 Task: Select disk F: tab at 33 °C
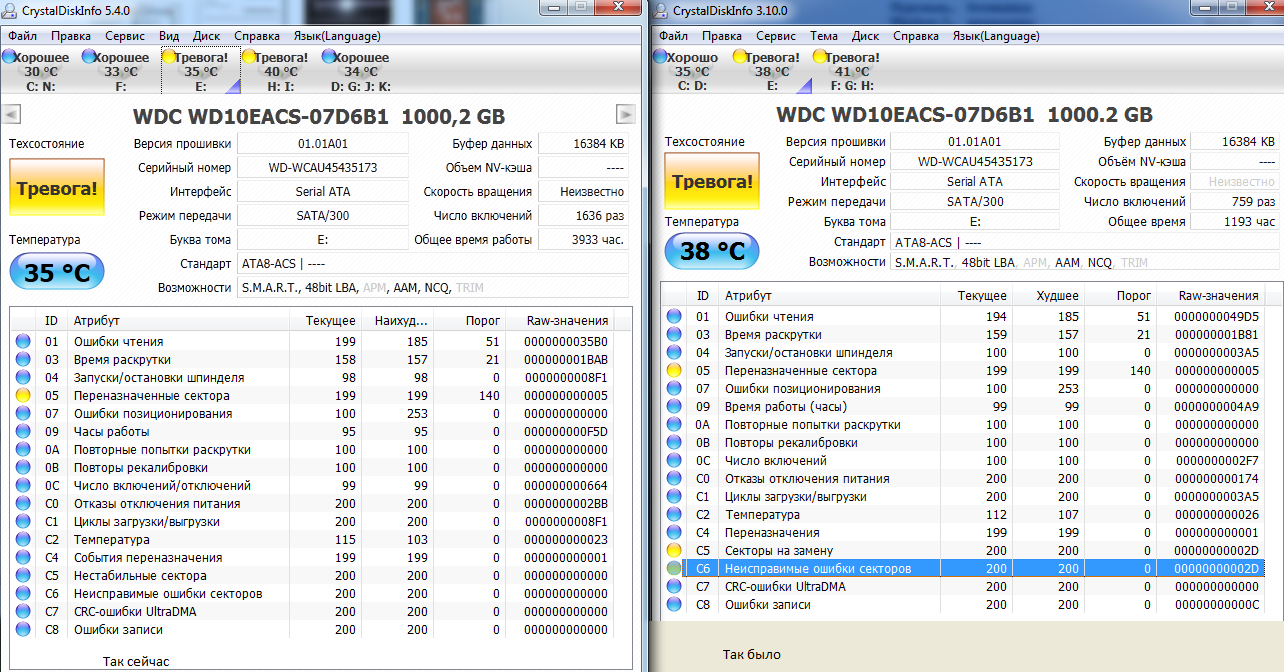coord(121,71)
